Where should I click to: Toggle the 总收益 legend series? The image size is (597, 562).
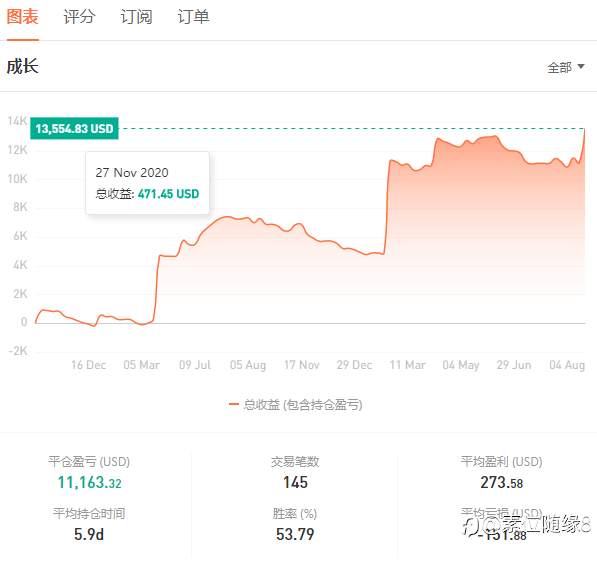(295, 404)
